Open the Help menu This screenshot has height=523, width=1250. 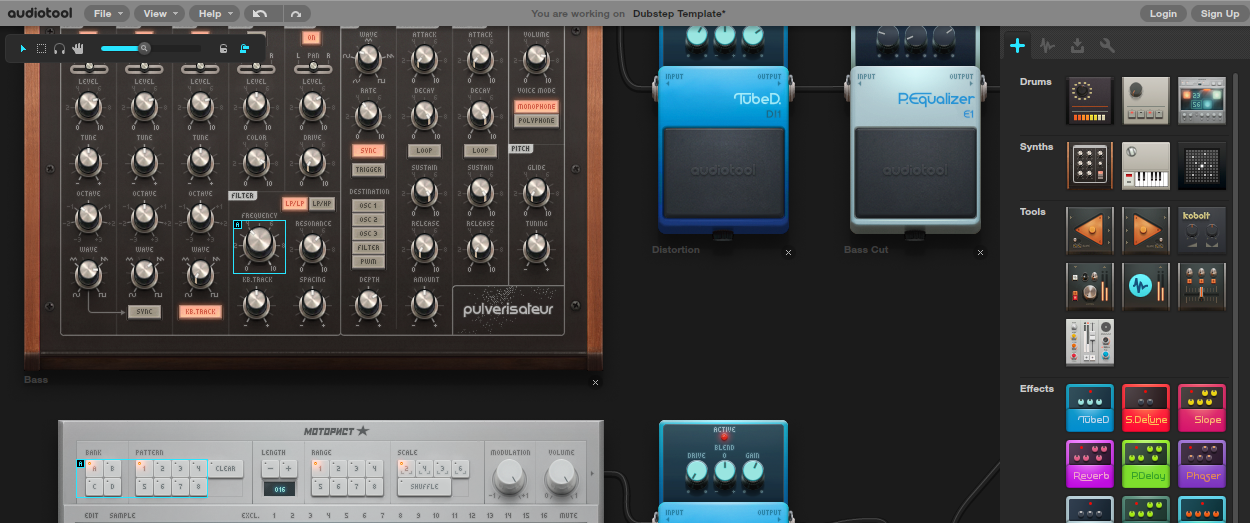tap(215, 13)
